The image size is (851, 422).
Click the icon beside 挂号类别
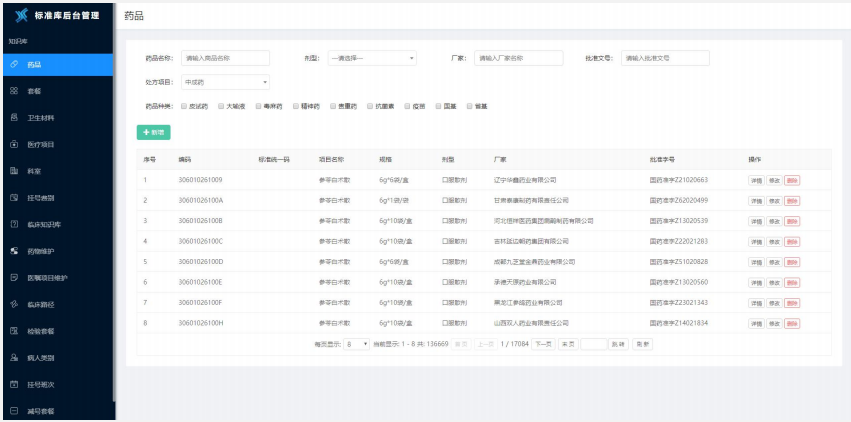click(x=15, y=198)
